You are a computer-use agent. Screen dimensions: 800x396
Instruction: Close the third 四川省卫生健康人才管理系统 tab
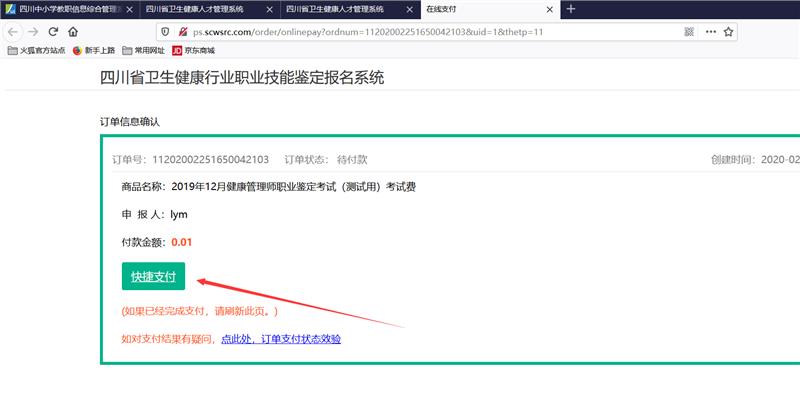(410, 10)
